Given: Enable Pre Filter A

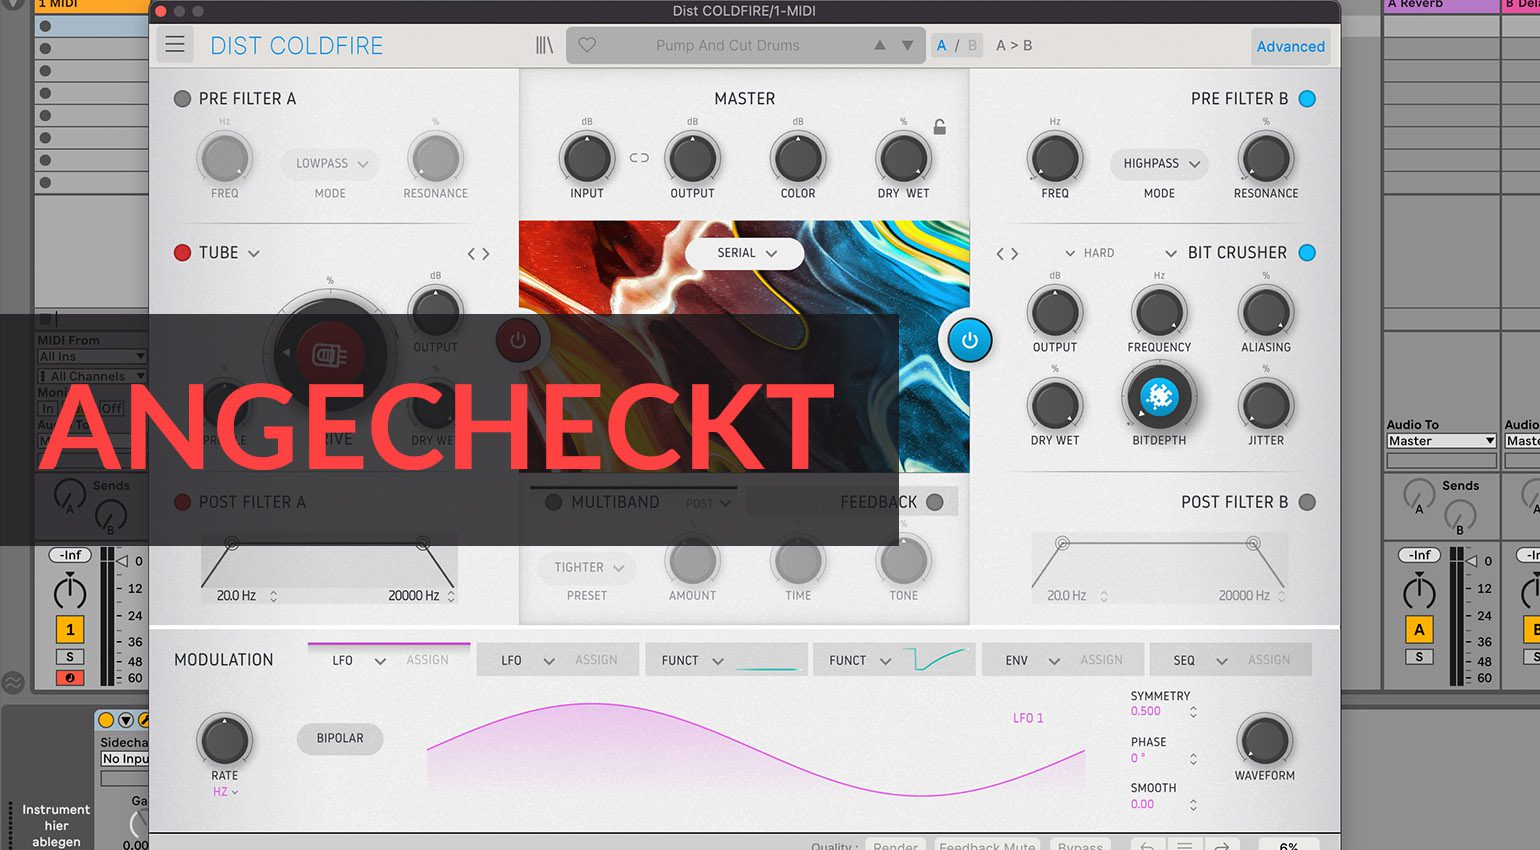Looking at the screenshot, I should click(x=182, y=99).
